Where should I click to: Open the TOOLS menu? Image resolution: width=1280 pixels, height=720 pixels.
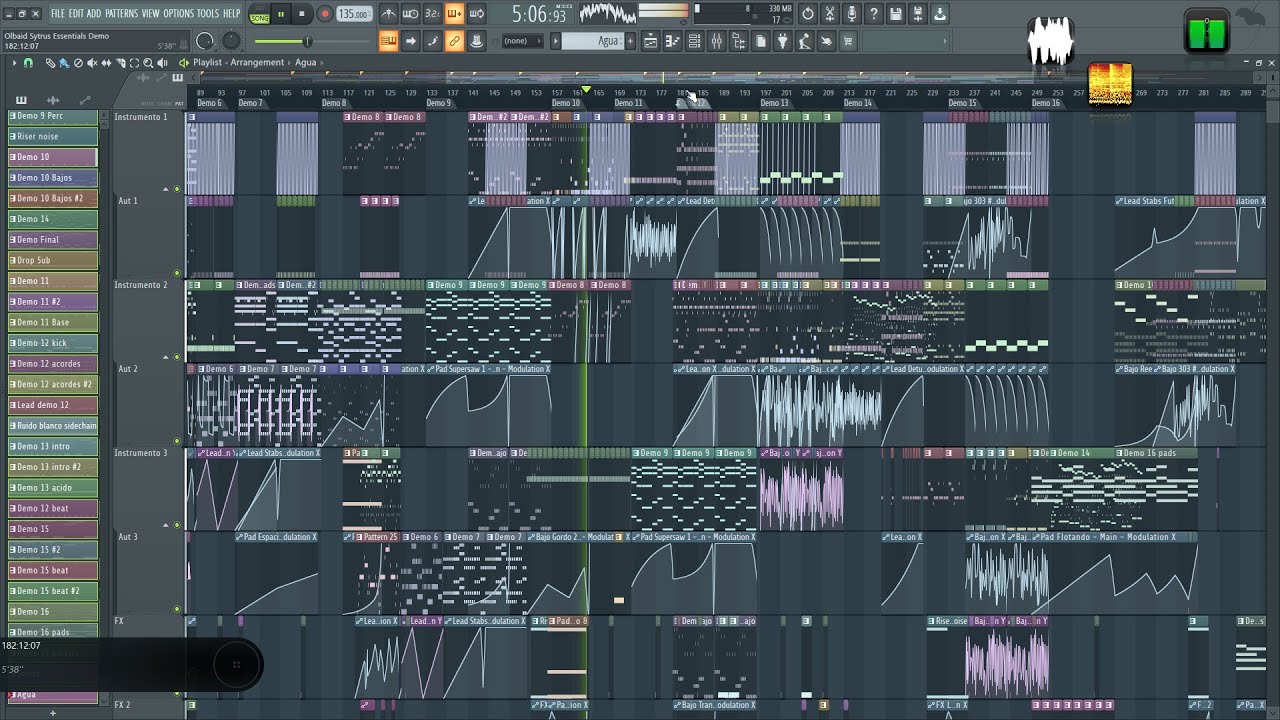207,14
